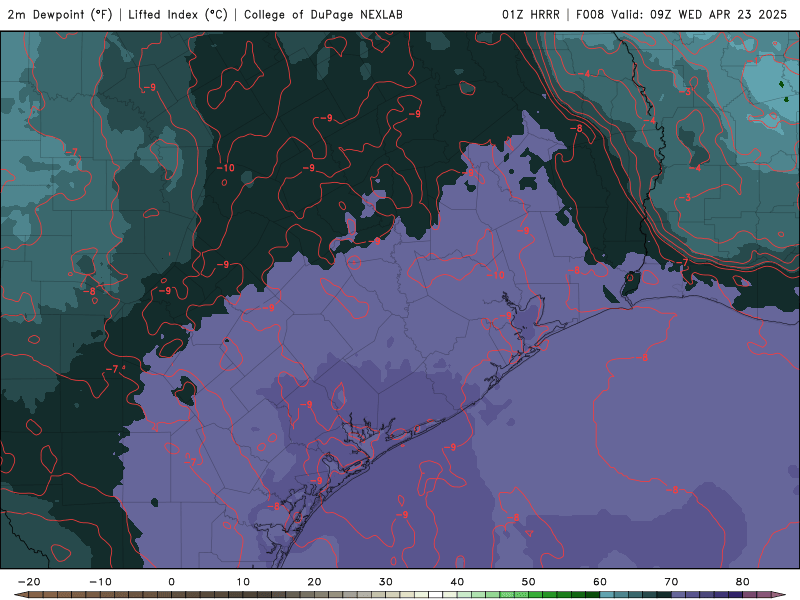Click the '80' color scale label
This screenshot has width=800, height=600.
click(743, 582)
